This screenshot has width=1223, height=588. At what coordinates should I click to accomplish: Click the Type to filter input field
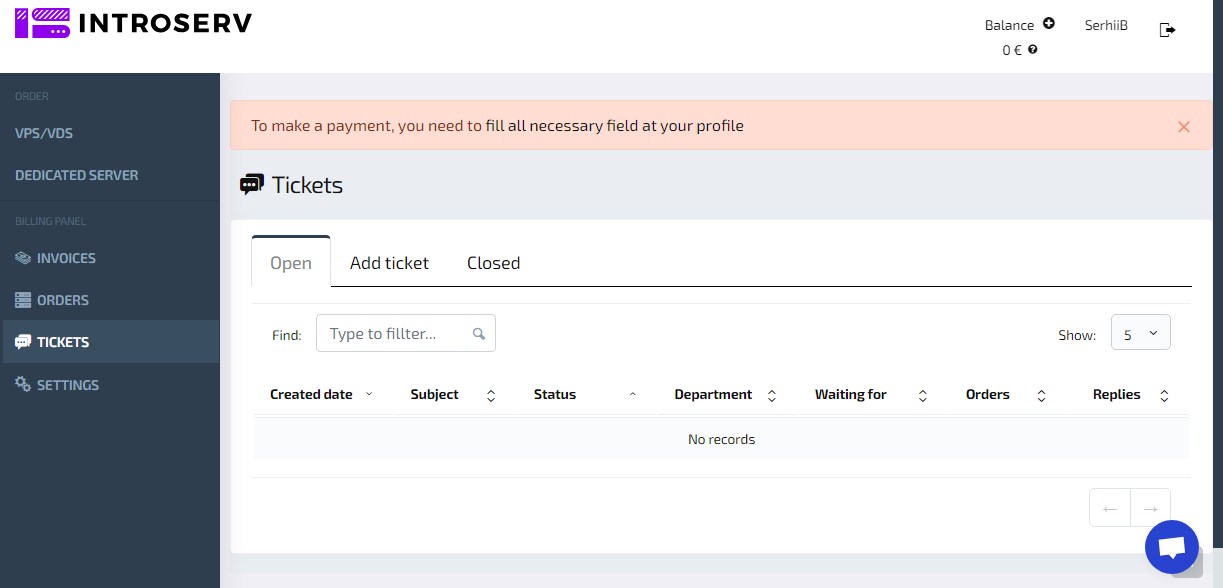(x=395, y=334)
